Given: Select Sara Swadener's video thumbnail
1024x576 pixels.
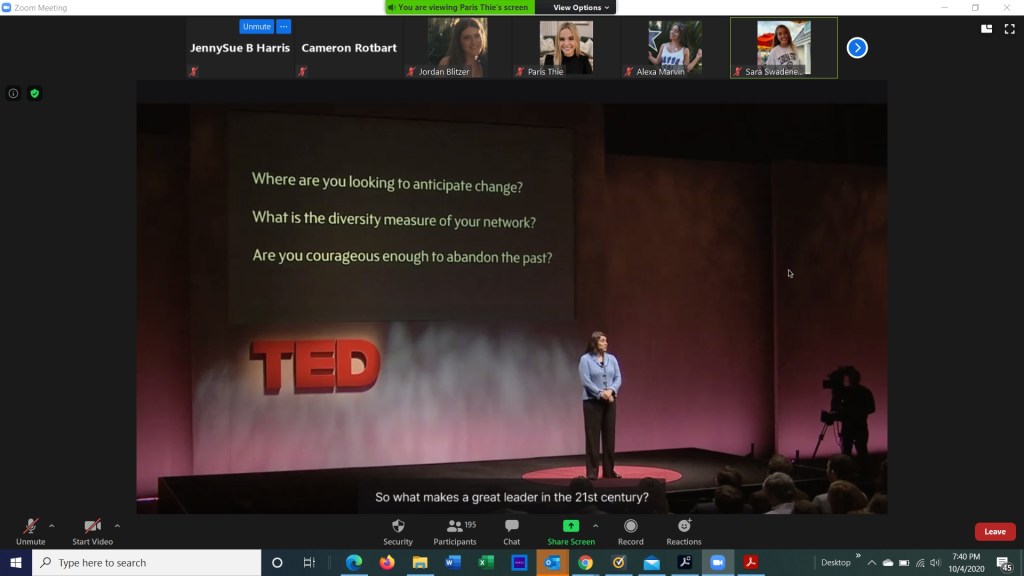Looking at the screenshot, I should (x=784, y=48).
